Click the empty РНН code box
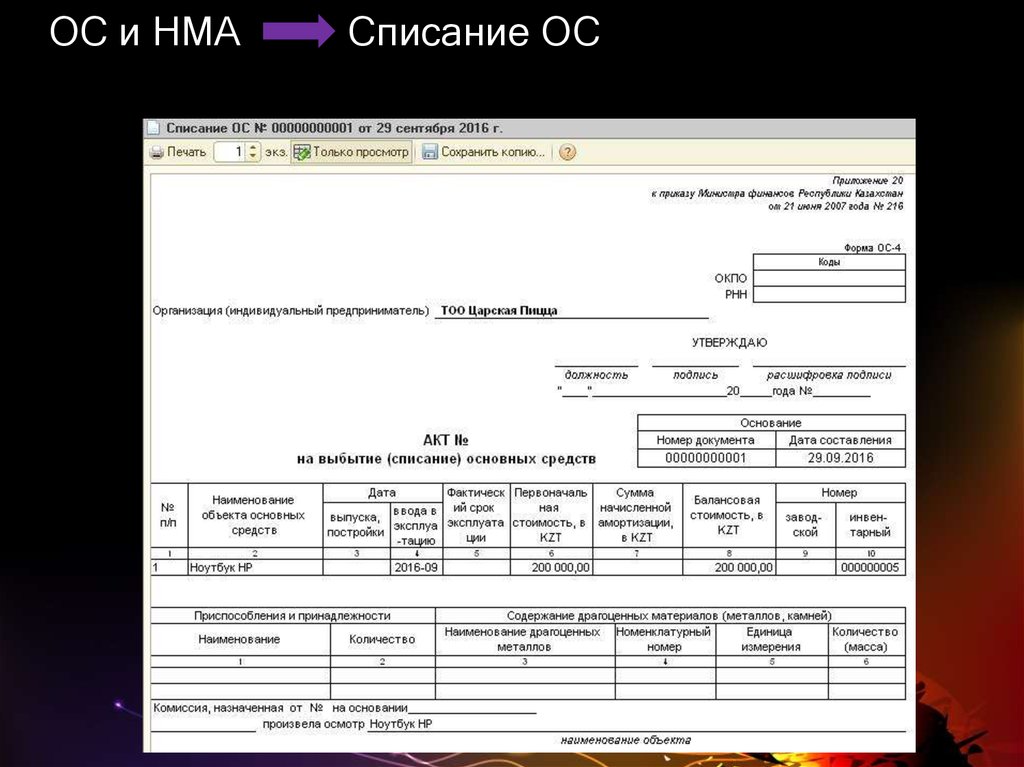Image resolution: width=1024 pixels, height=767 pixels. 829,295
